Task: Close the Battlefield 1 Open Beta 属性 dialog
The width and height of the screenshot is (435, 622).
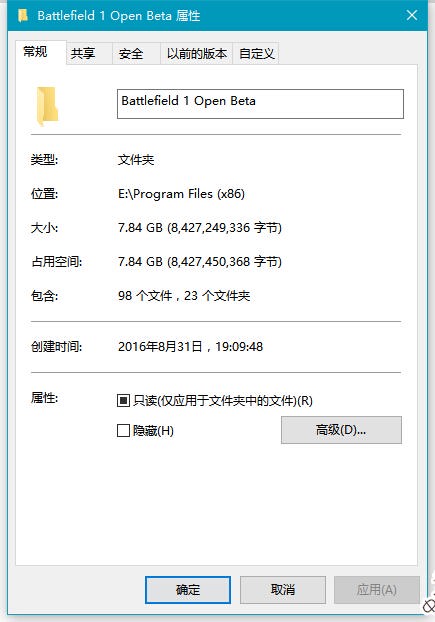Action: point(412,15)
